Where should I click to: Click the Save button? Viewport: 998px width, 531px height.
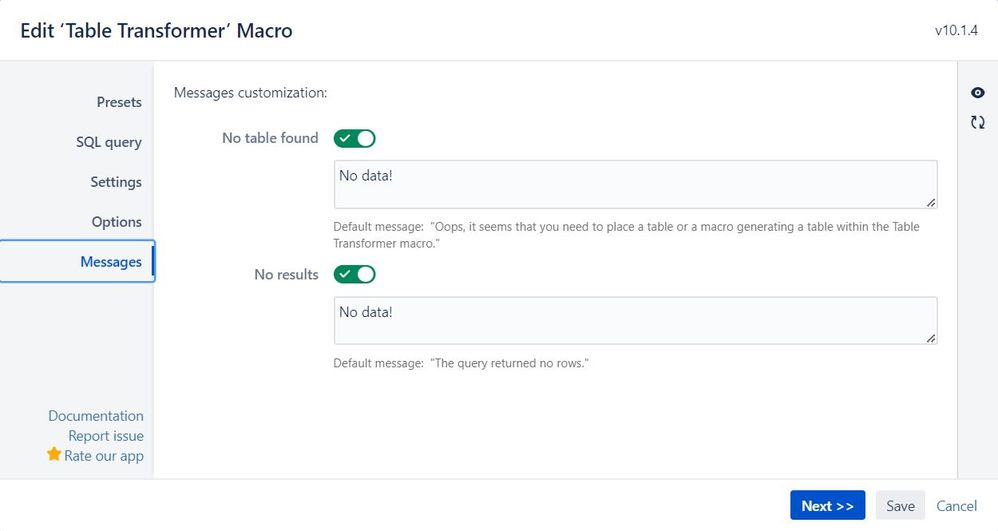pyautogui.click(x=900, y=506)
